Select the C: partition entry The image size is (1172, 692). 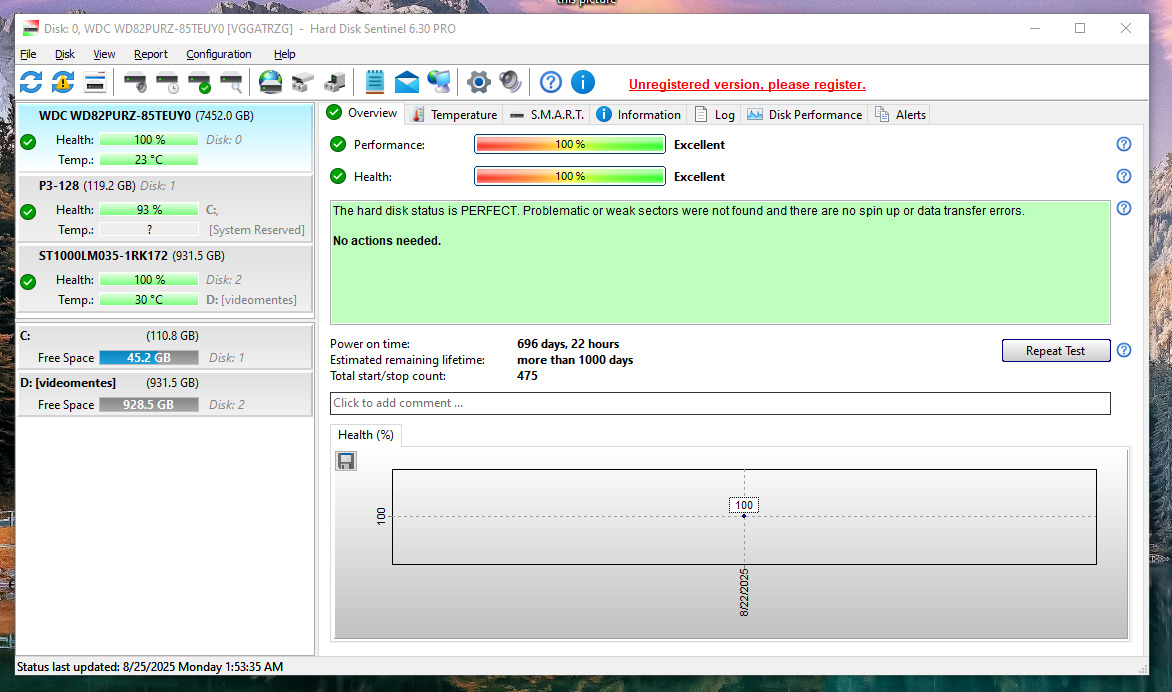pyautogui.click(x=164, y=347)
